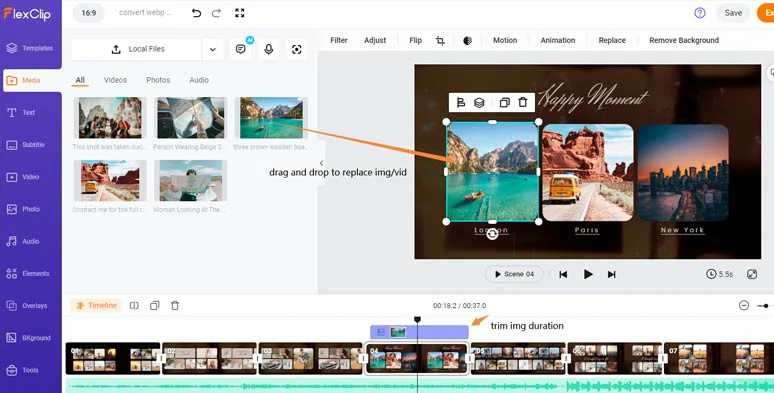This screenshot has height=393, width=774.
Task: Duplicate selected image via floating toolbar
Action: coord(504,102)
